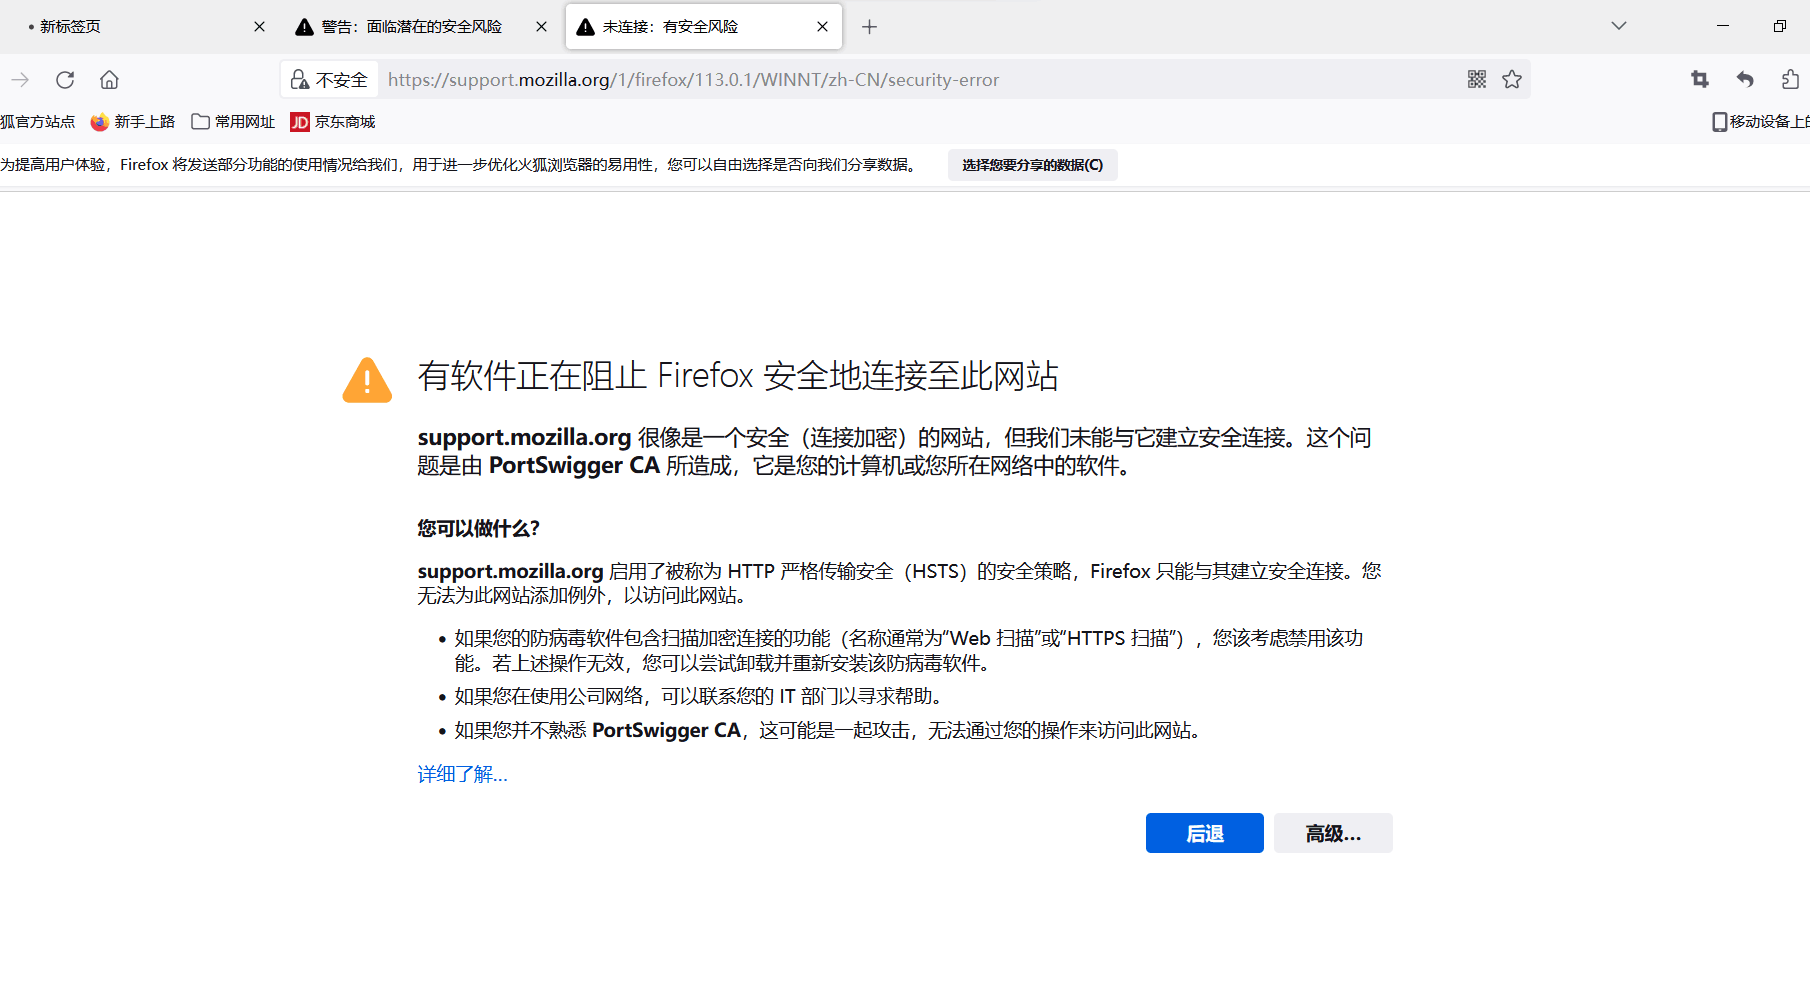The image size is (1810, 985).
Task: Open the 常用网址 bookmark folder
Action: coord(233,122)
